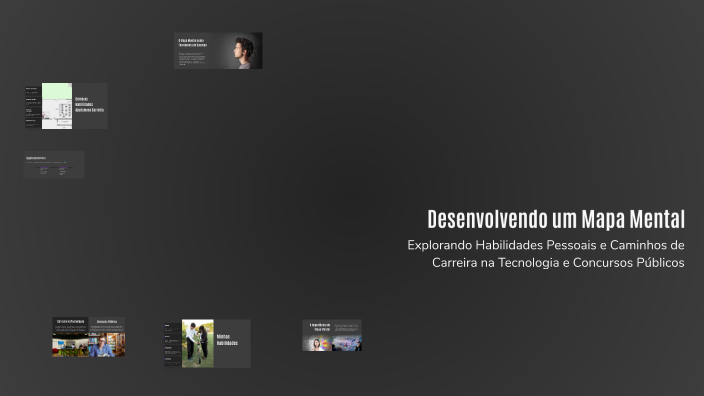Open the slide with colorful brain artwork images
The height and width of the screenshot is (396, 704).
pyautogui.click(x=332, y=335)
